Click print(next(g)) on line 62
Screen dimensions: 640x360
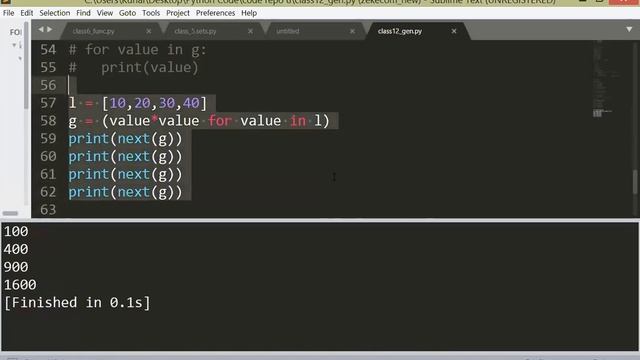(125, 192)
